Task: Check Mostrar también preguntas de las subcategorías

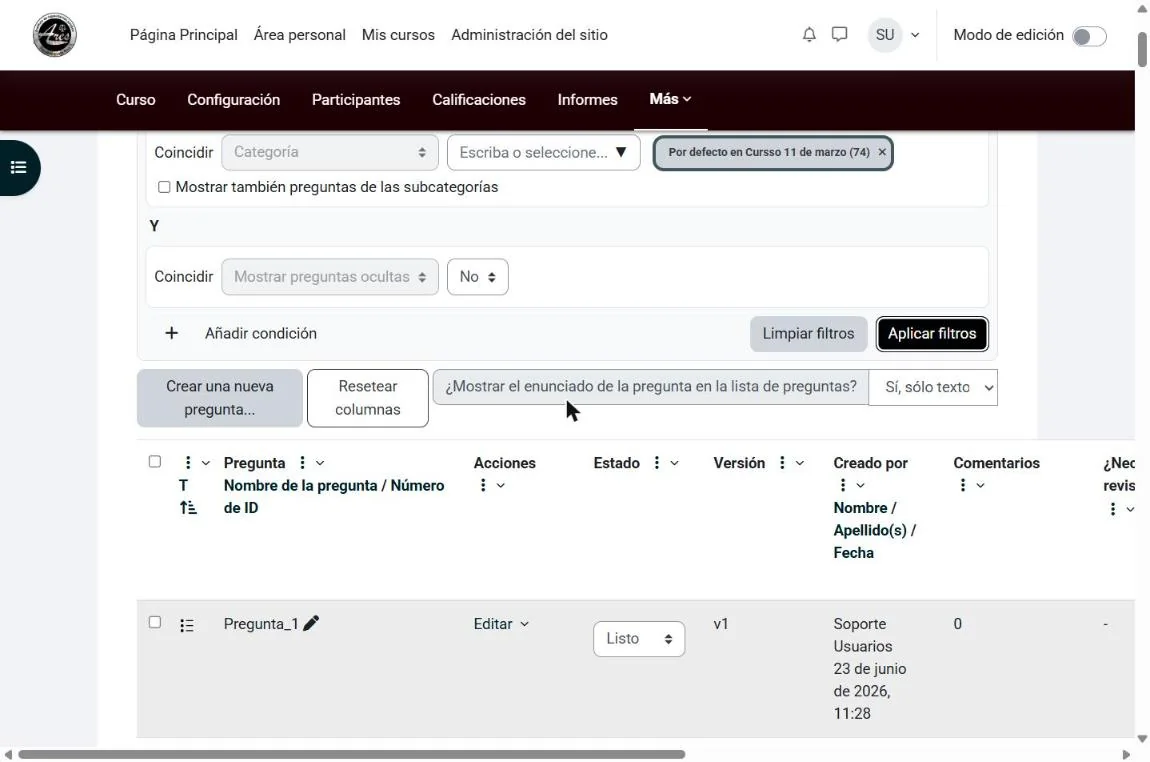Action: 164,188
